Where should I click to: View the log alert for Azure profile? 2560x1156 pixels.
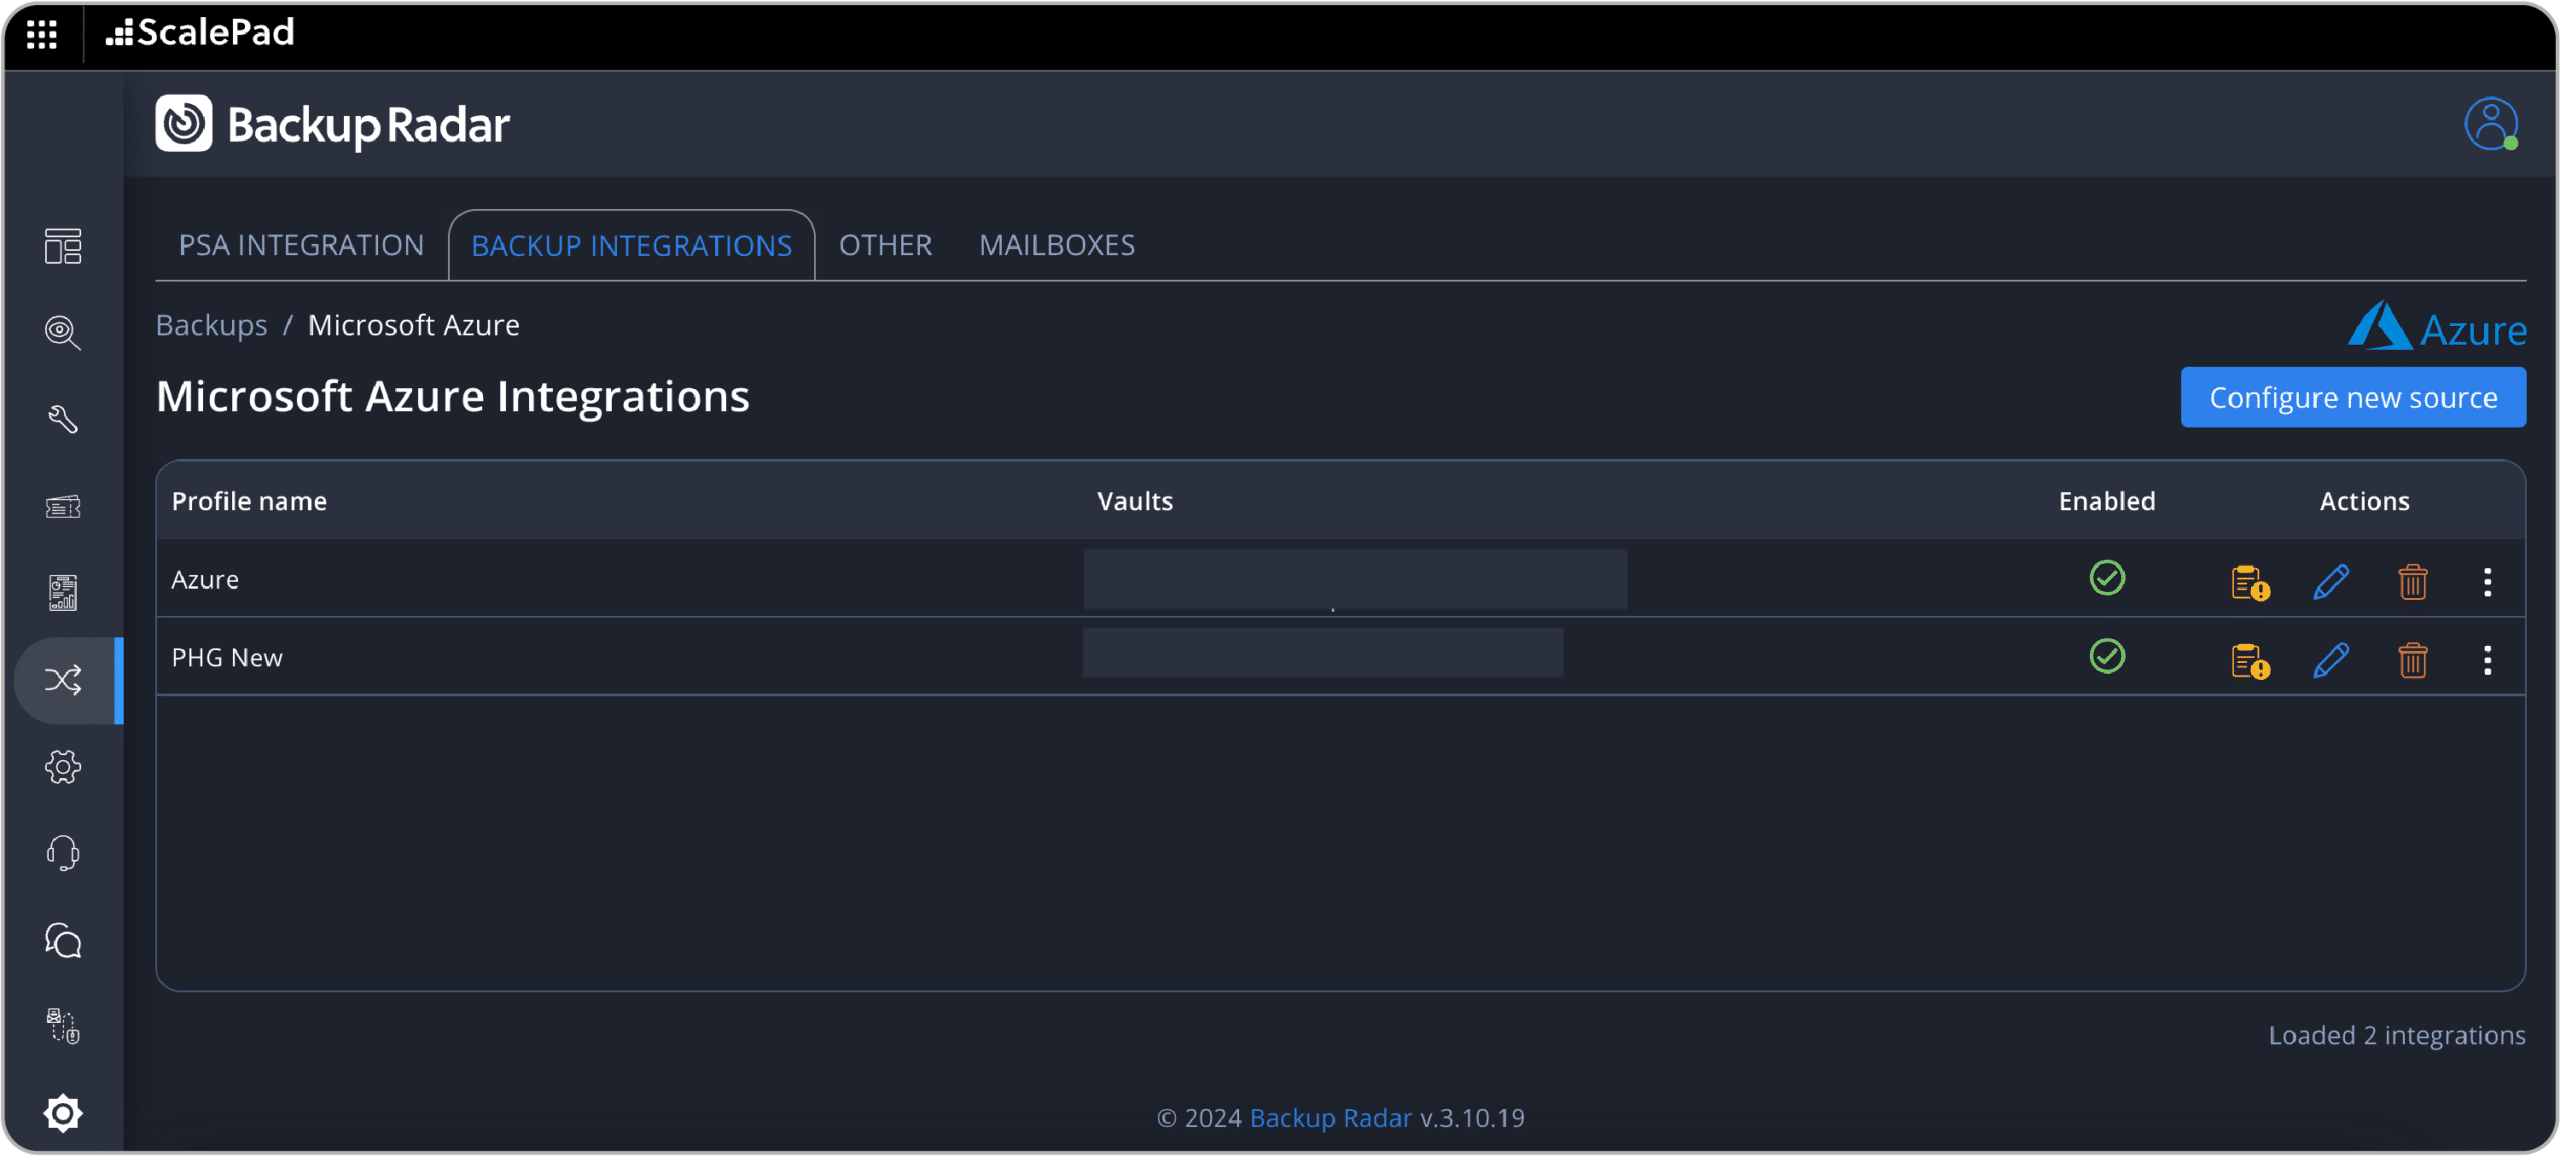point(2250,582)
